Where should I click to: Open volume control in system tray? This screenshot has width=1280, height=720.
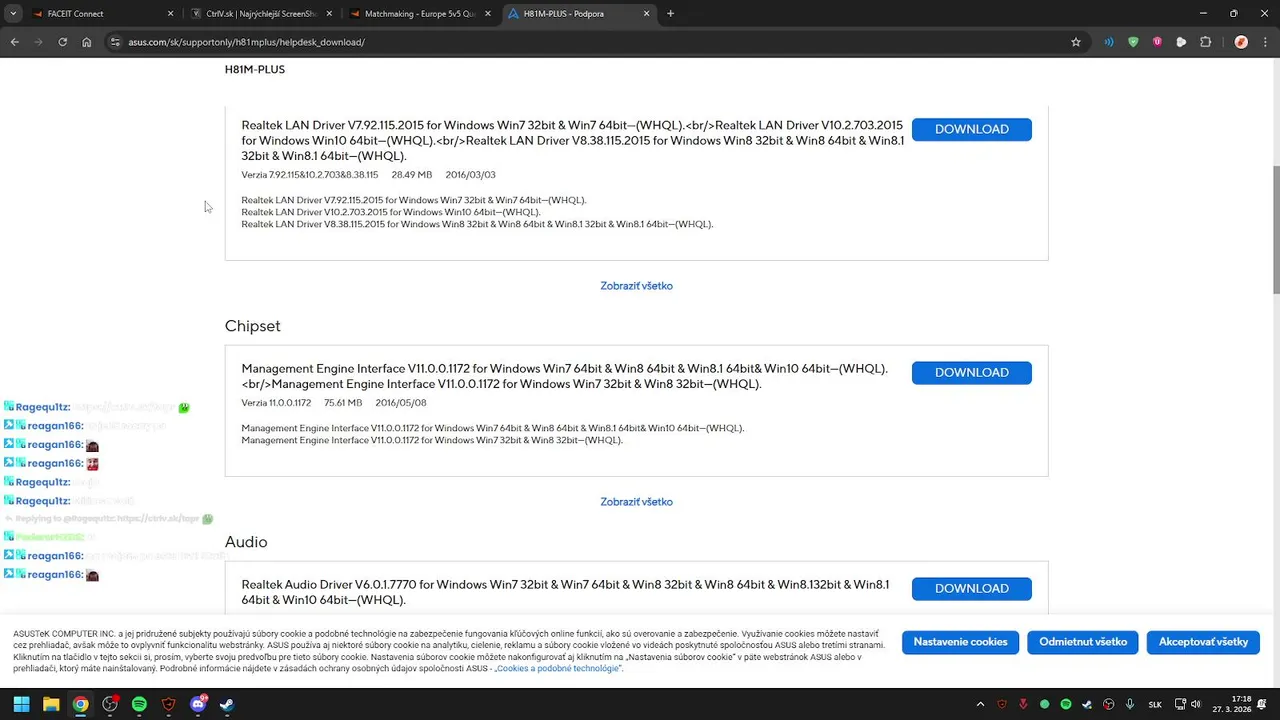pos(1195,704)
